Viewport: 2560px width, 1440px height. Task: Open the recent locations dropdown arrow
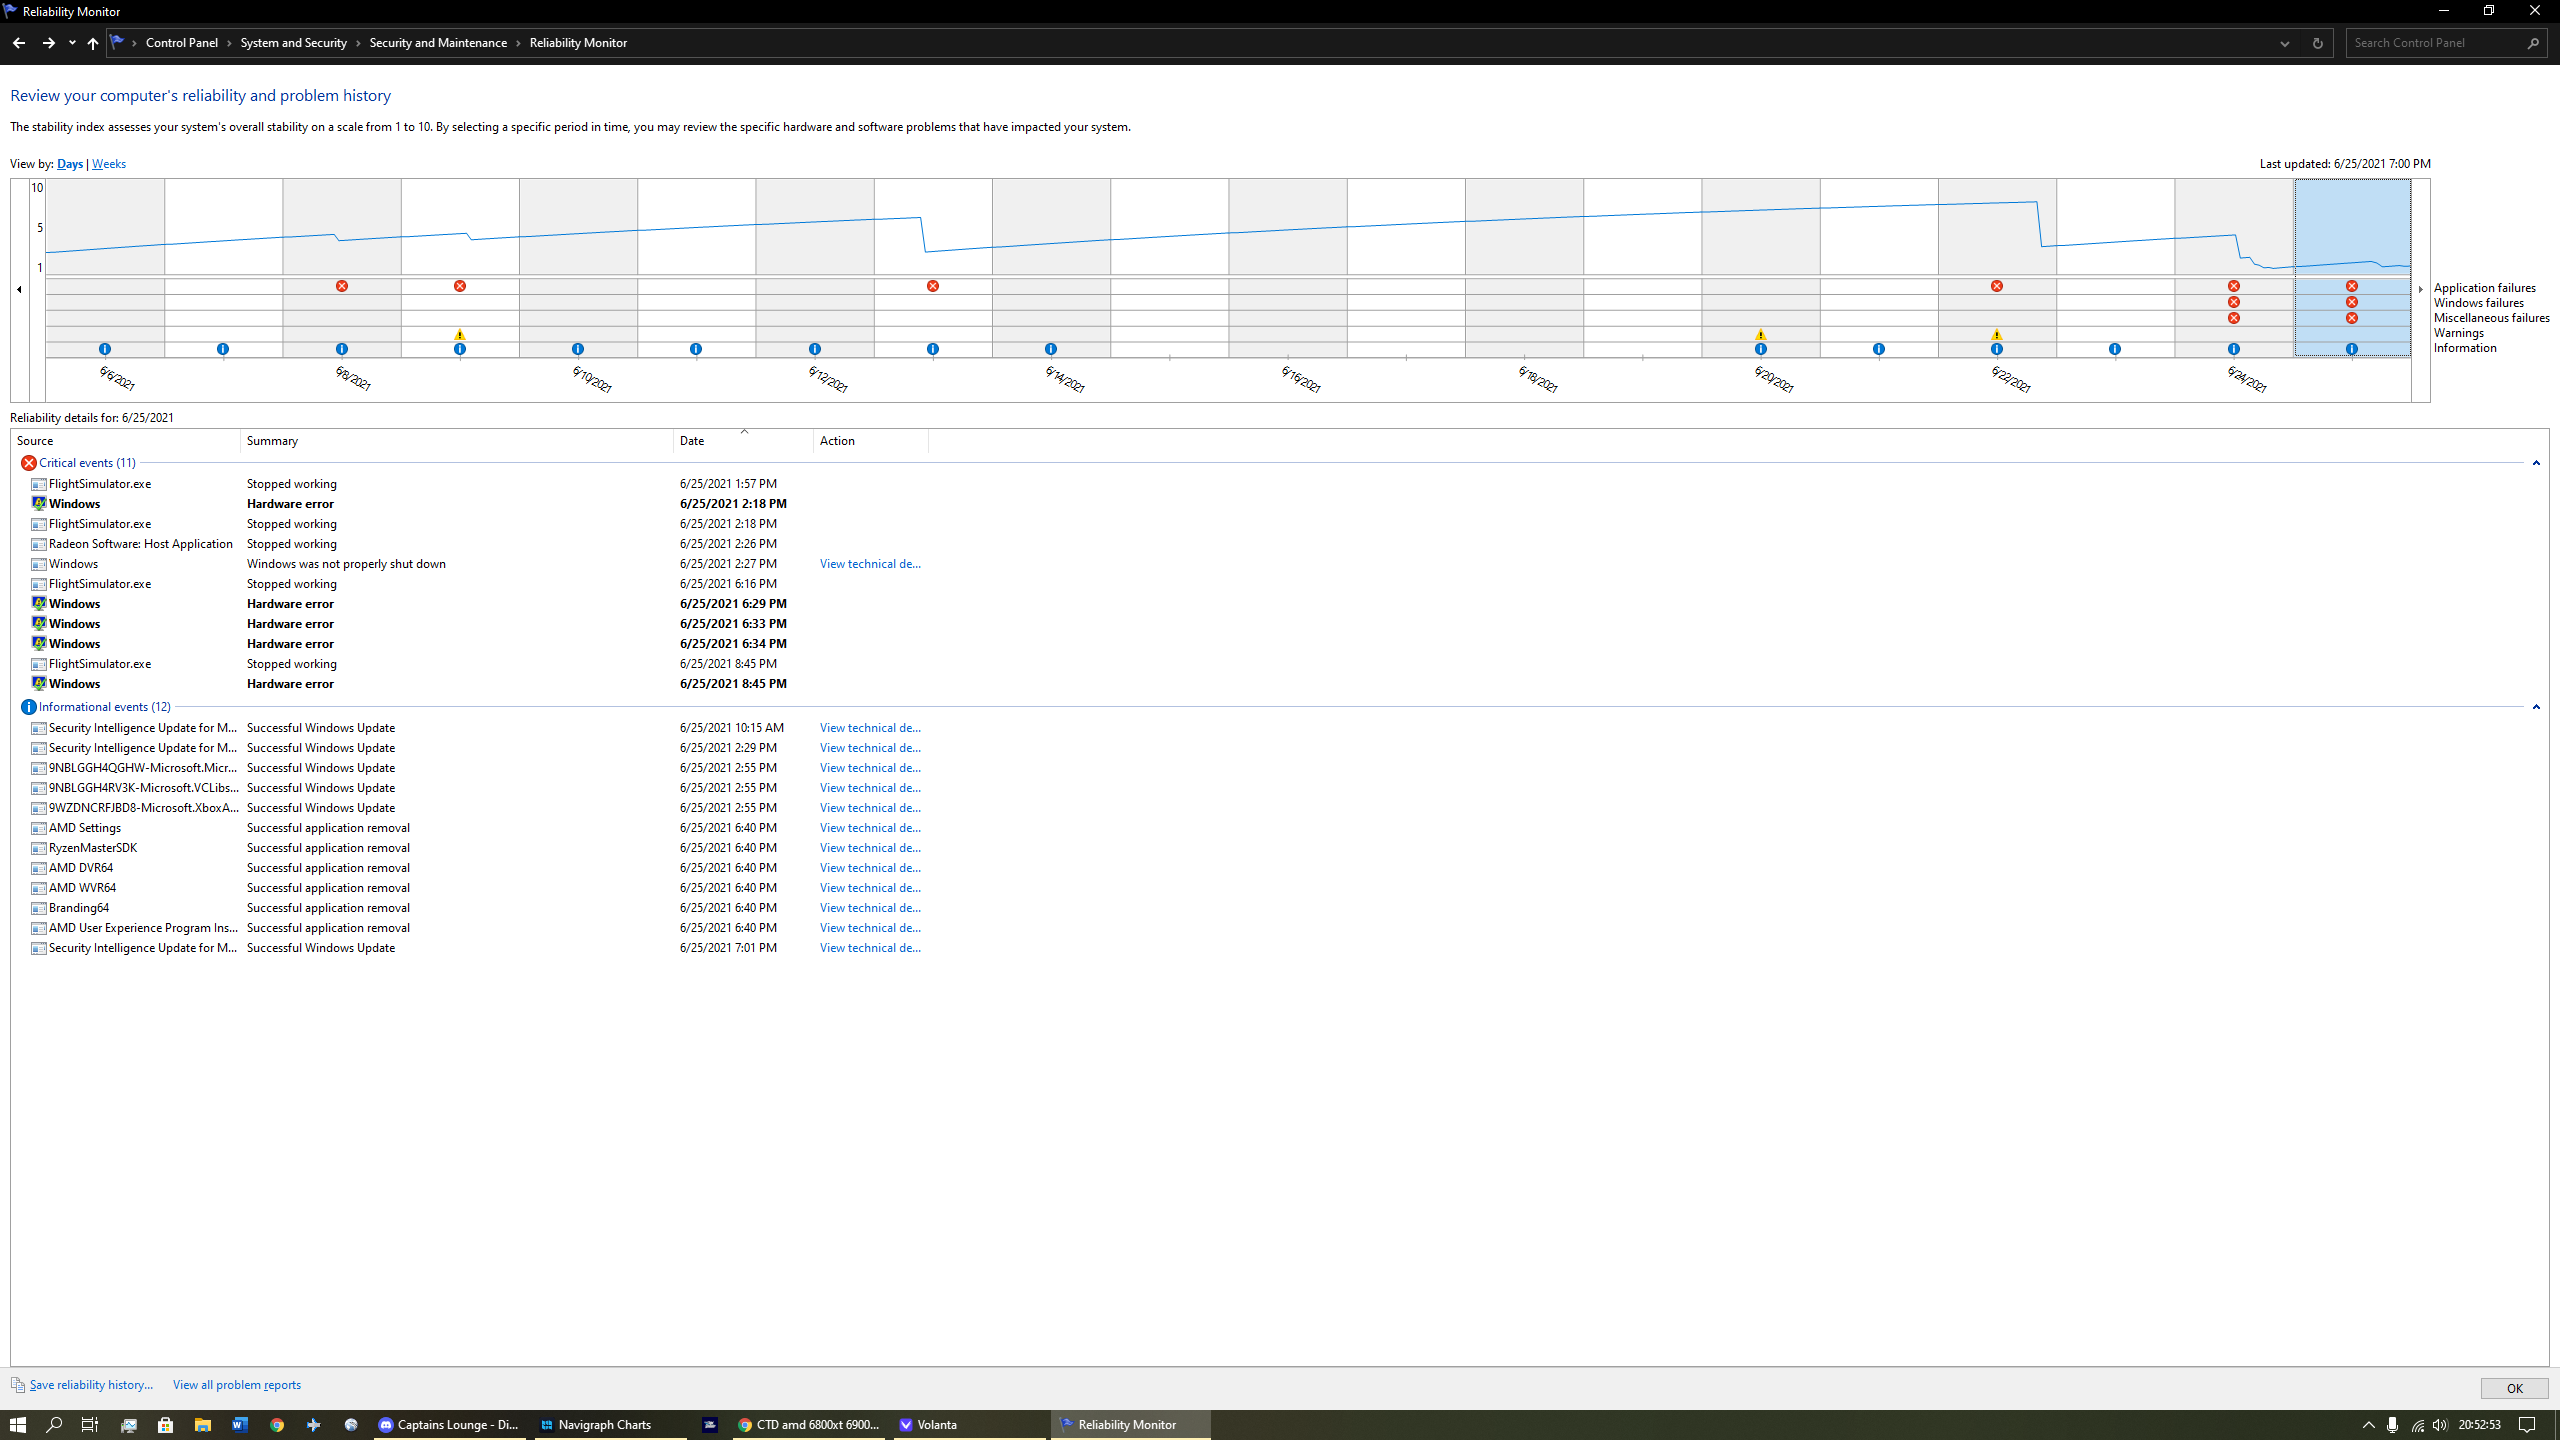(72, 43)
